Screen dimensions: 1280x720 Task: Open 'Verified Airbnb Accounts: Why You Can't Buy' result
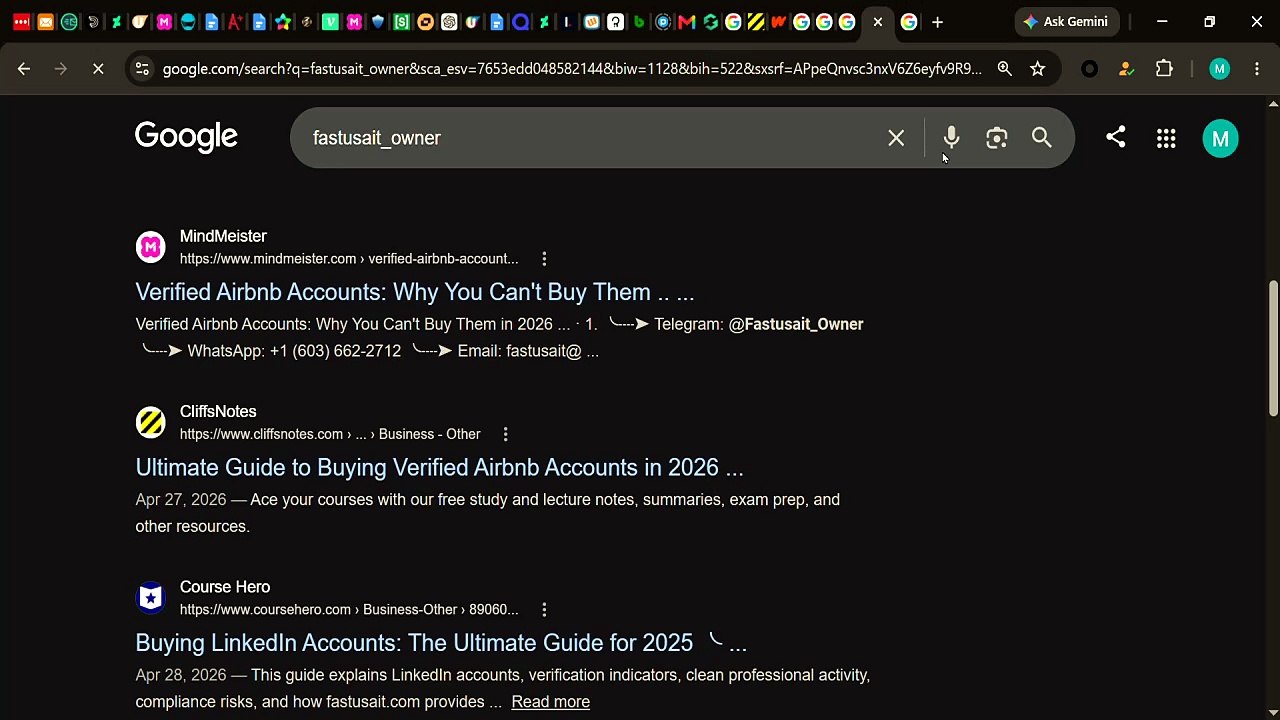point(415,292)
